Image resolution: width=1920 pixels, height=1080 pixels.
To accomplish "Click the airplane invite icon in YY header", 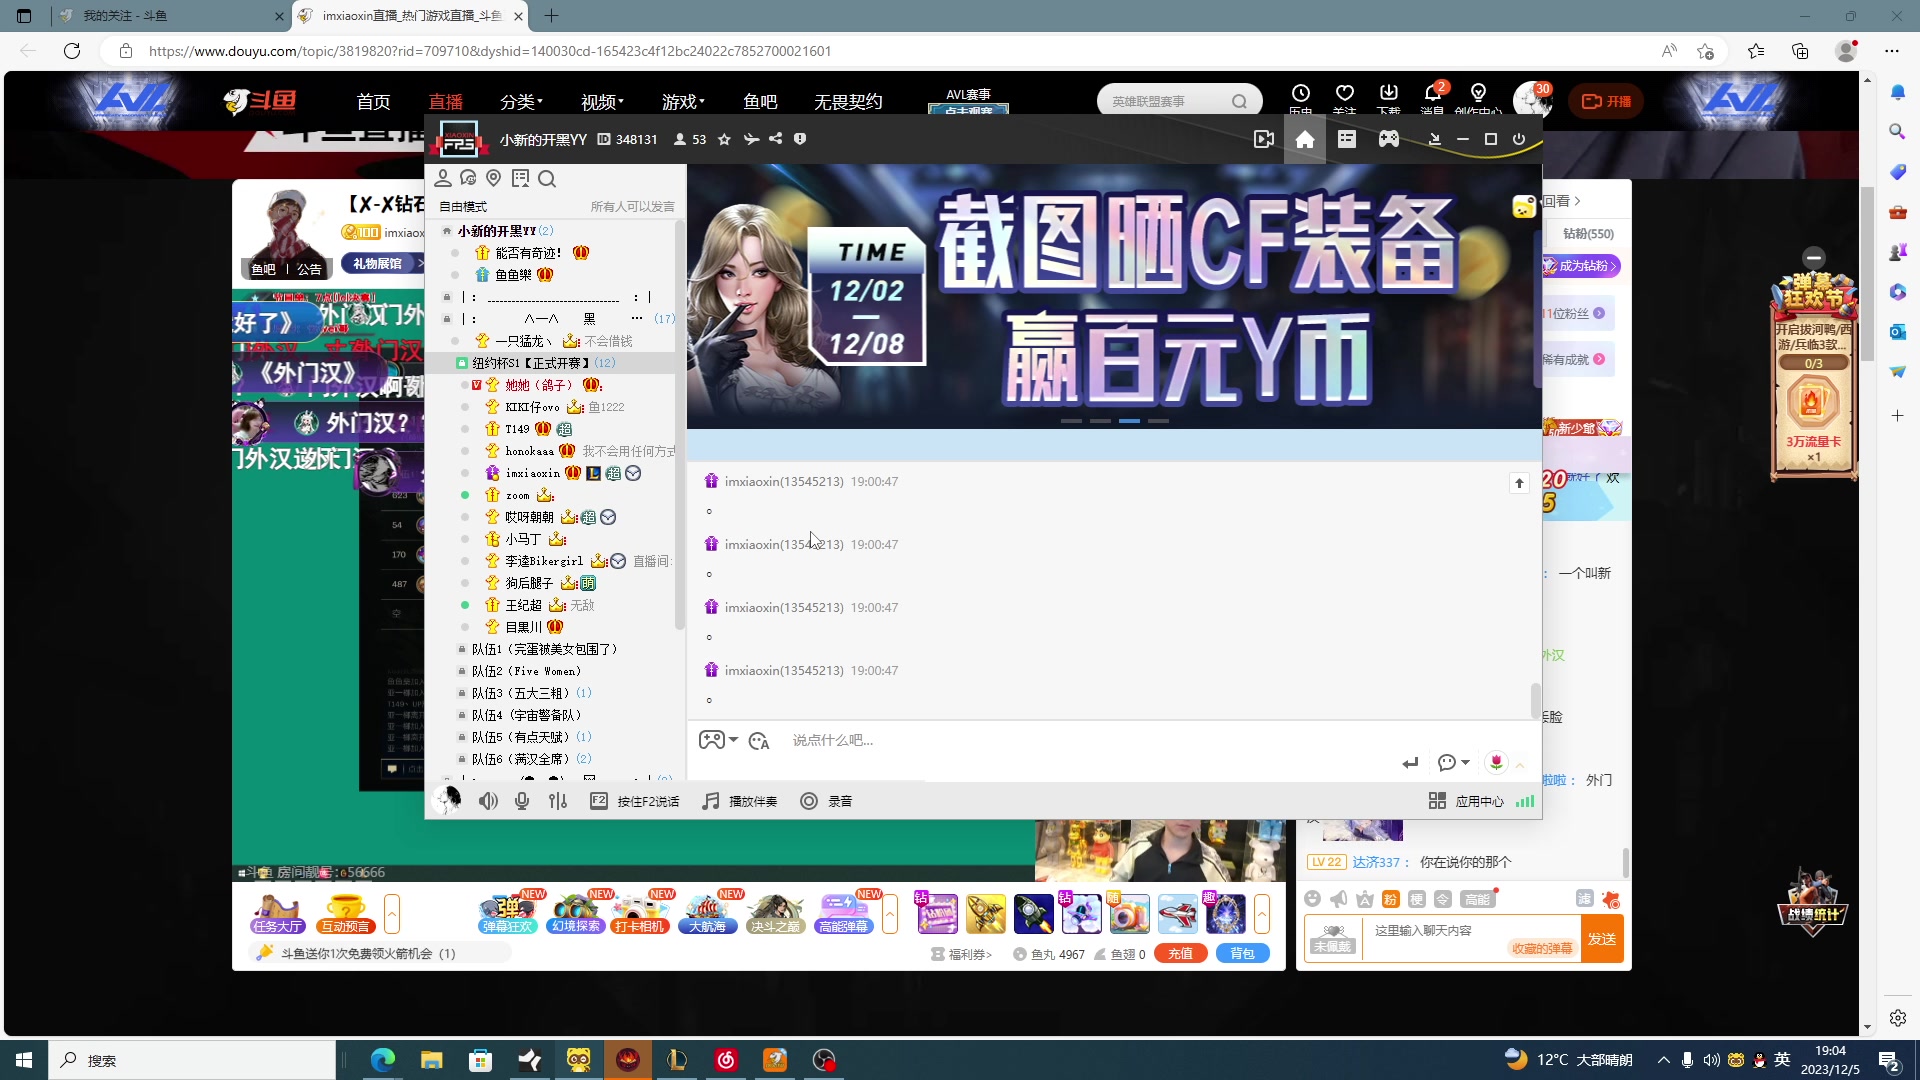I will click(x=751, y=139).
